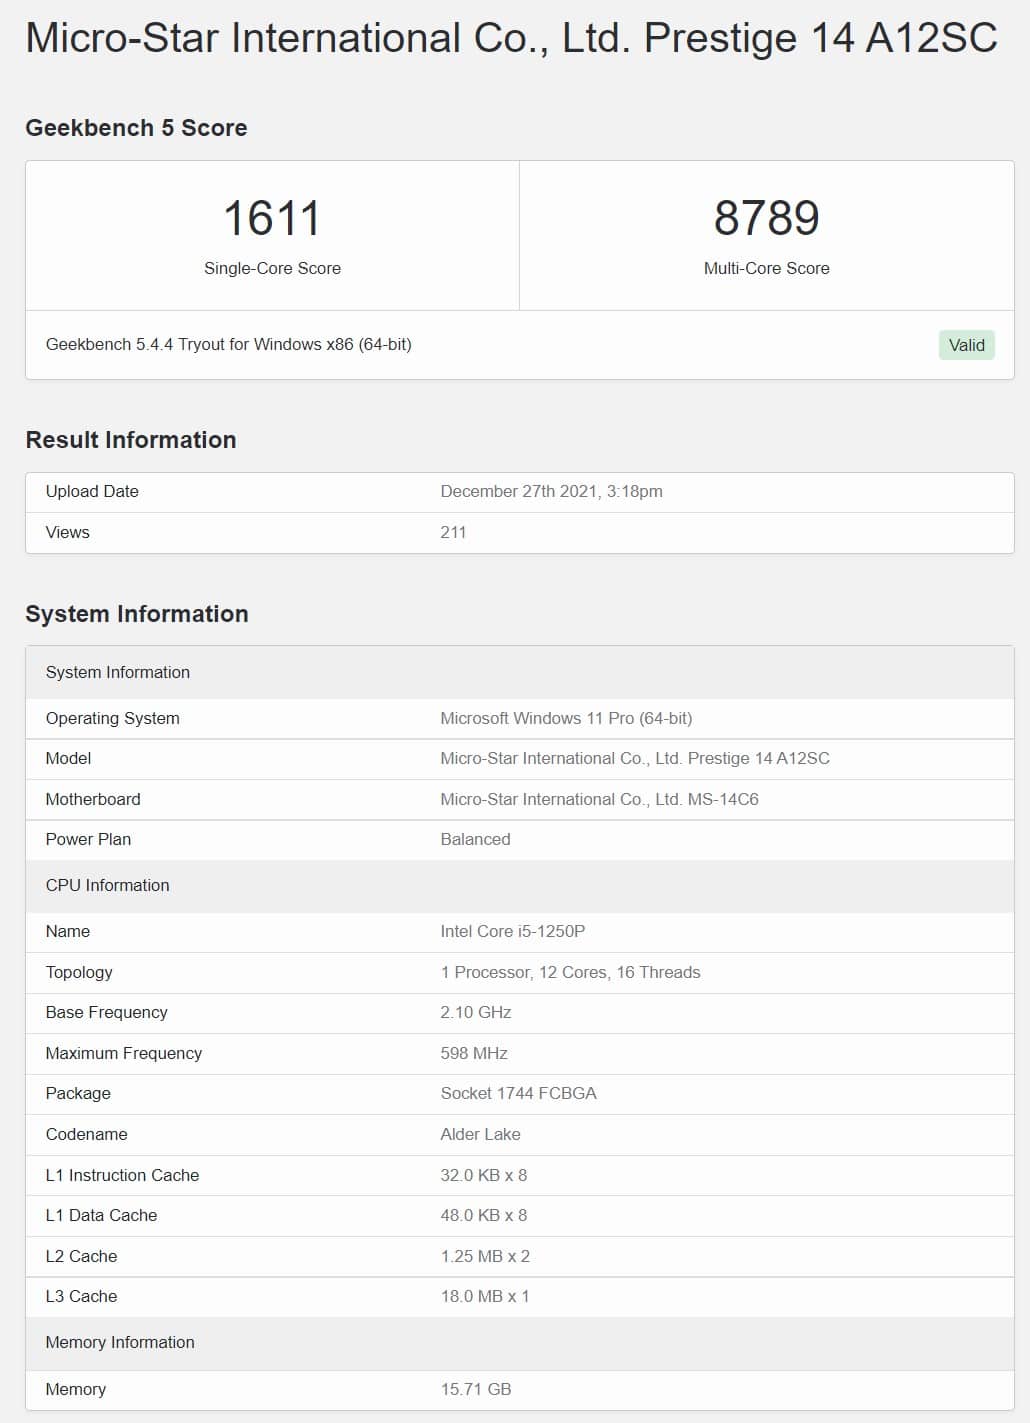Click the Package row label
The height and width of the screenshot is (1423, 1030).
(x=78, y=1093)
